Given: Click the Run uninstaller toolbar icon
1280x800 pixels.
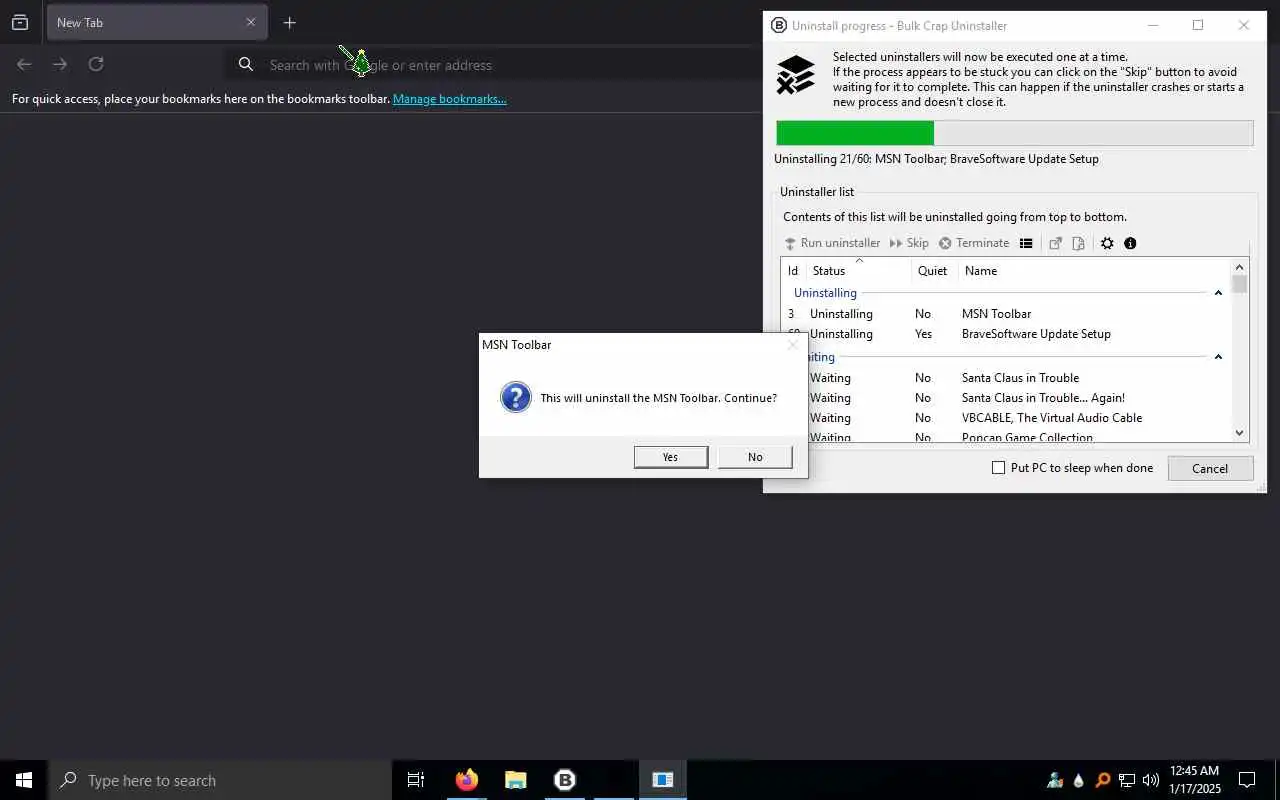Looking at the screenshot, I should tap(790, 243).
